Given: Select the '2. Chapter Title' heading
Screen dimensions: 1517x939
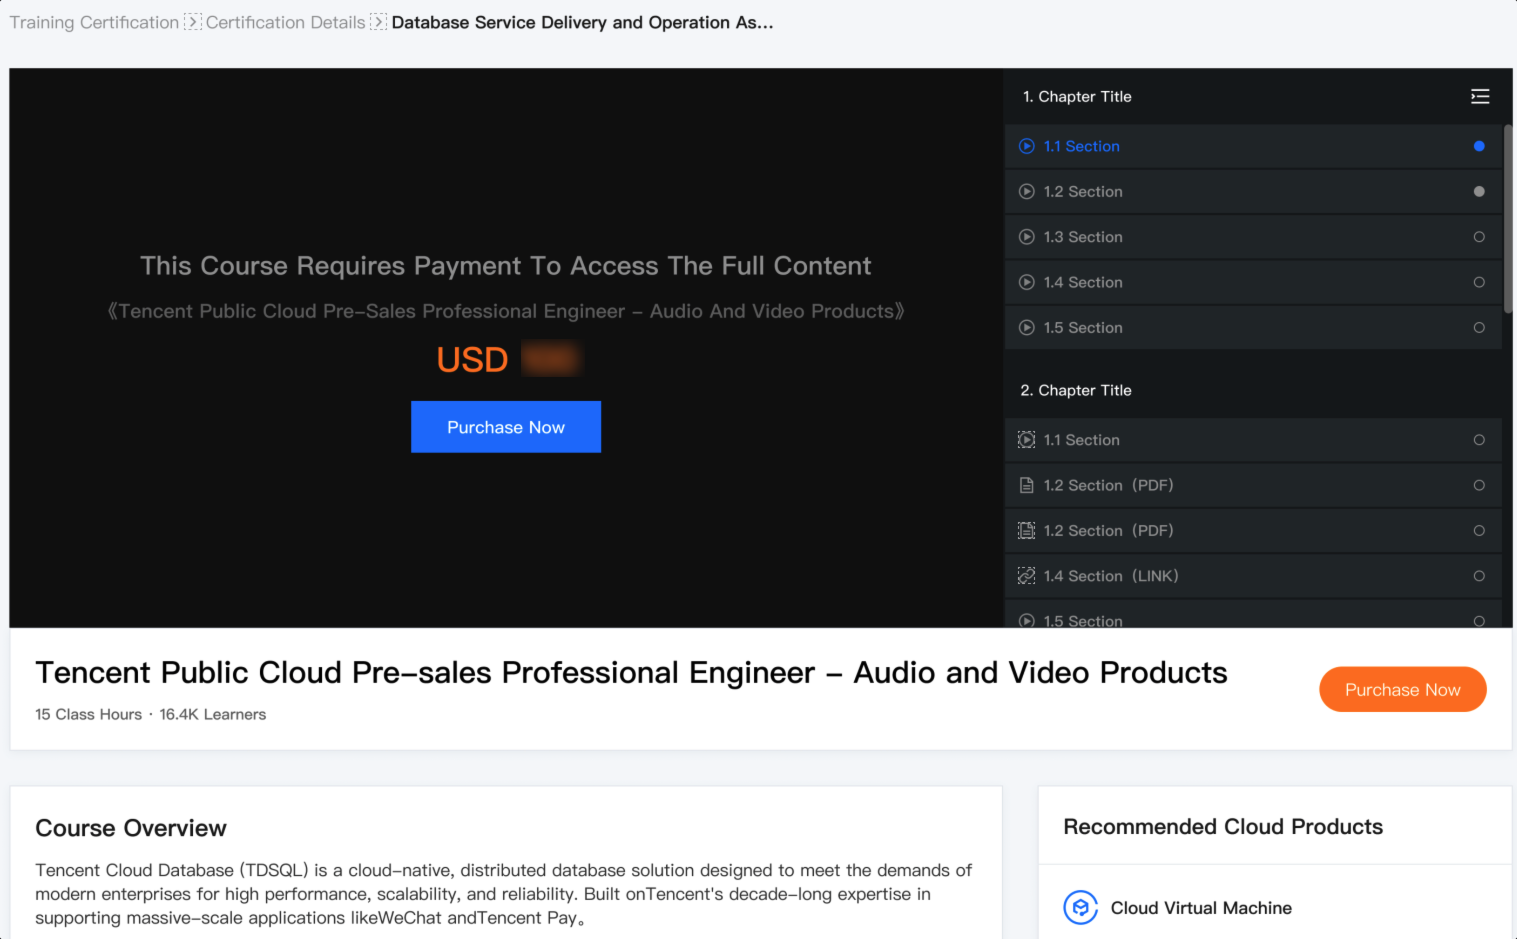Looking at the screenshot, I should (x=1076, y=390).
